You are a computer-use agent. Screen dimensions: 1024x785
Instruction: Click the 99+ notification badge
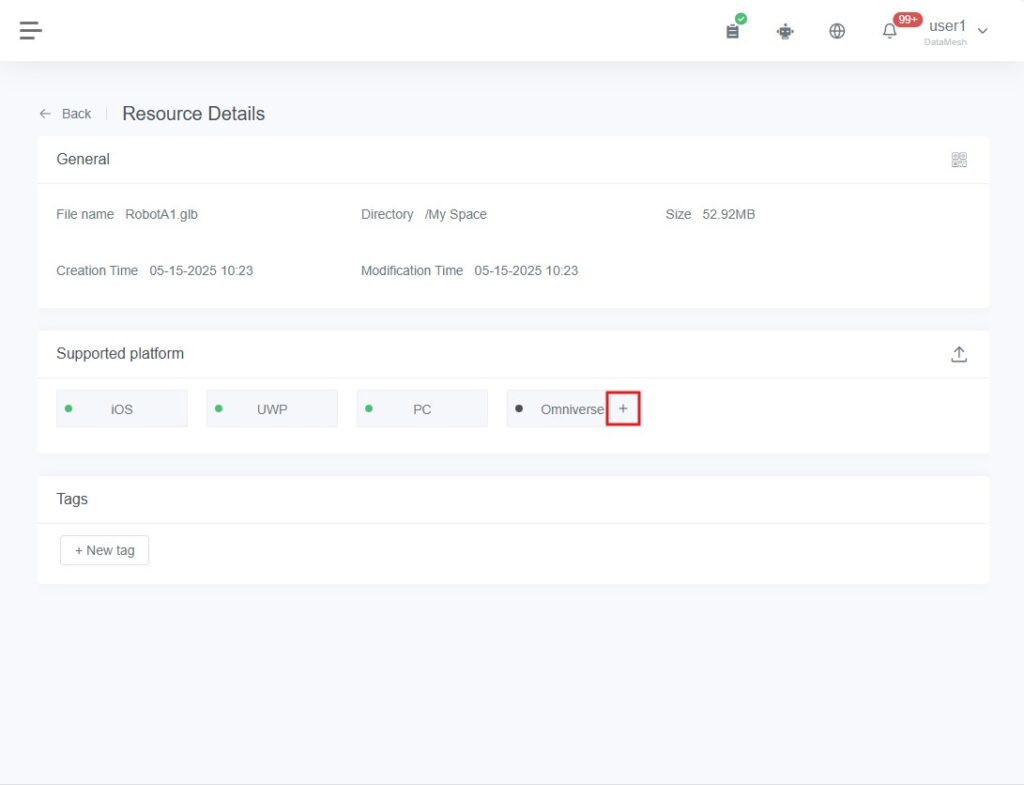907,19
